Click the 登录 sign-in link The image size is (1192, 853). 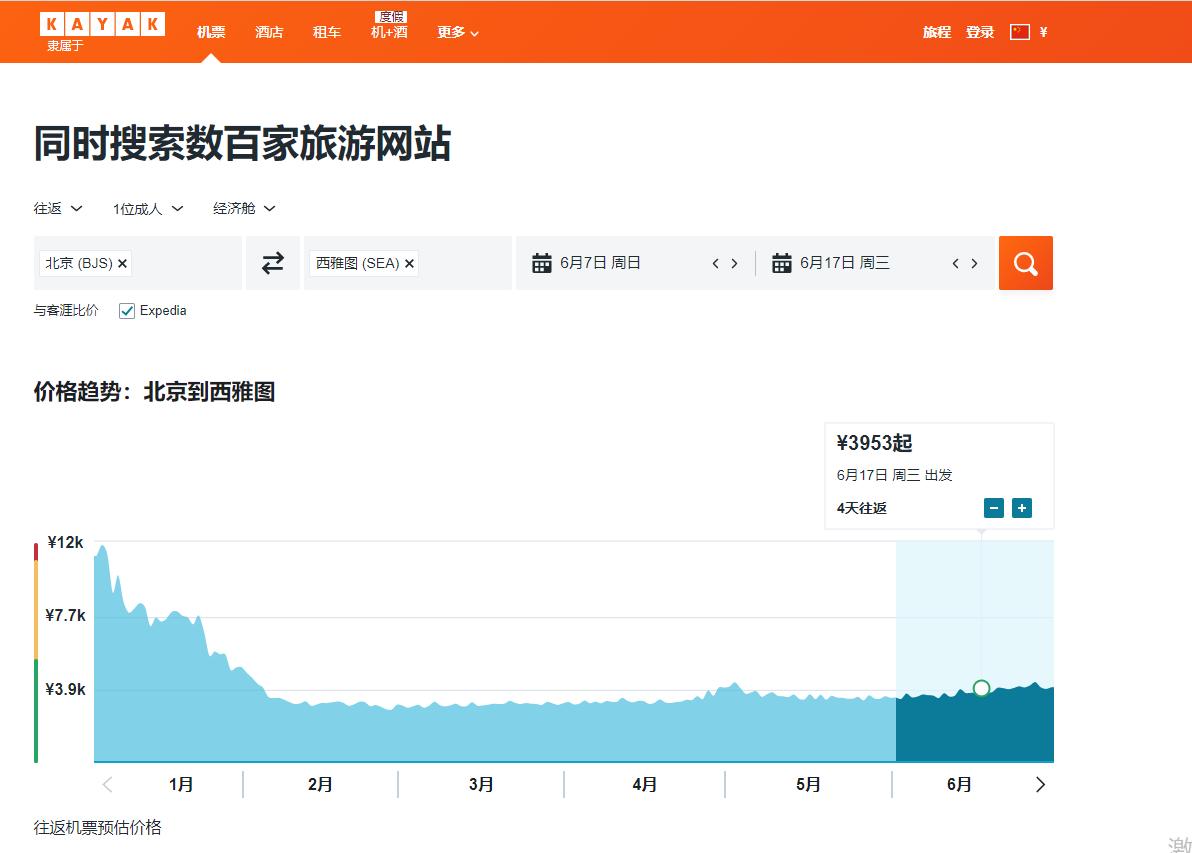[x=980, y=31]
